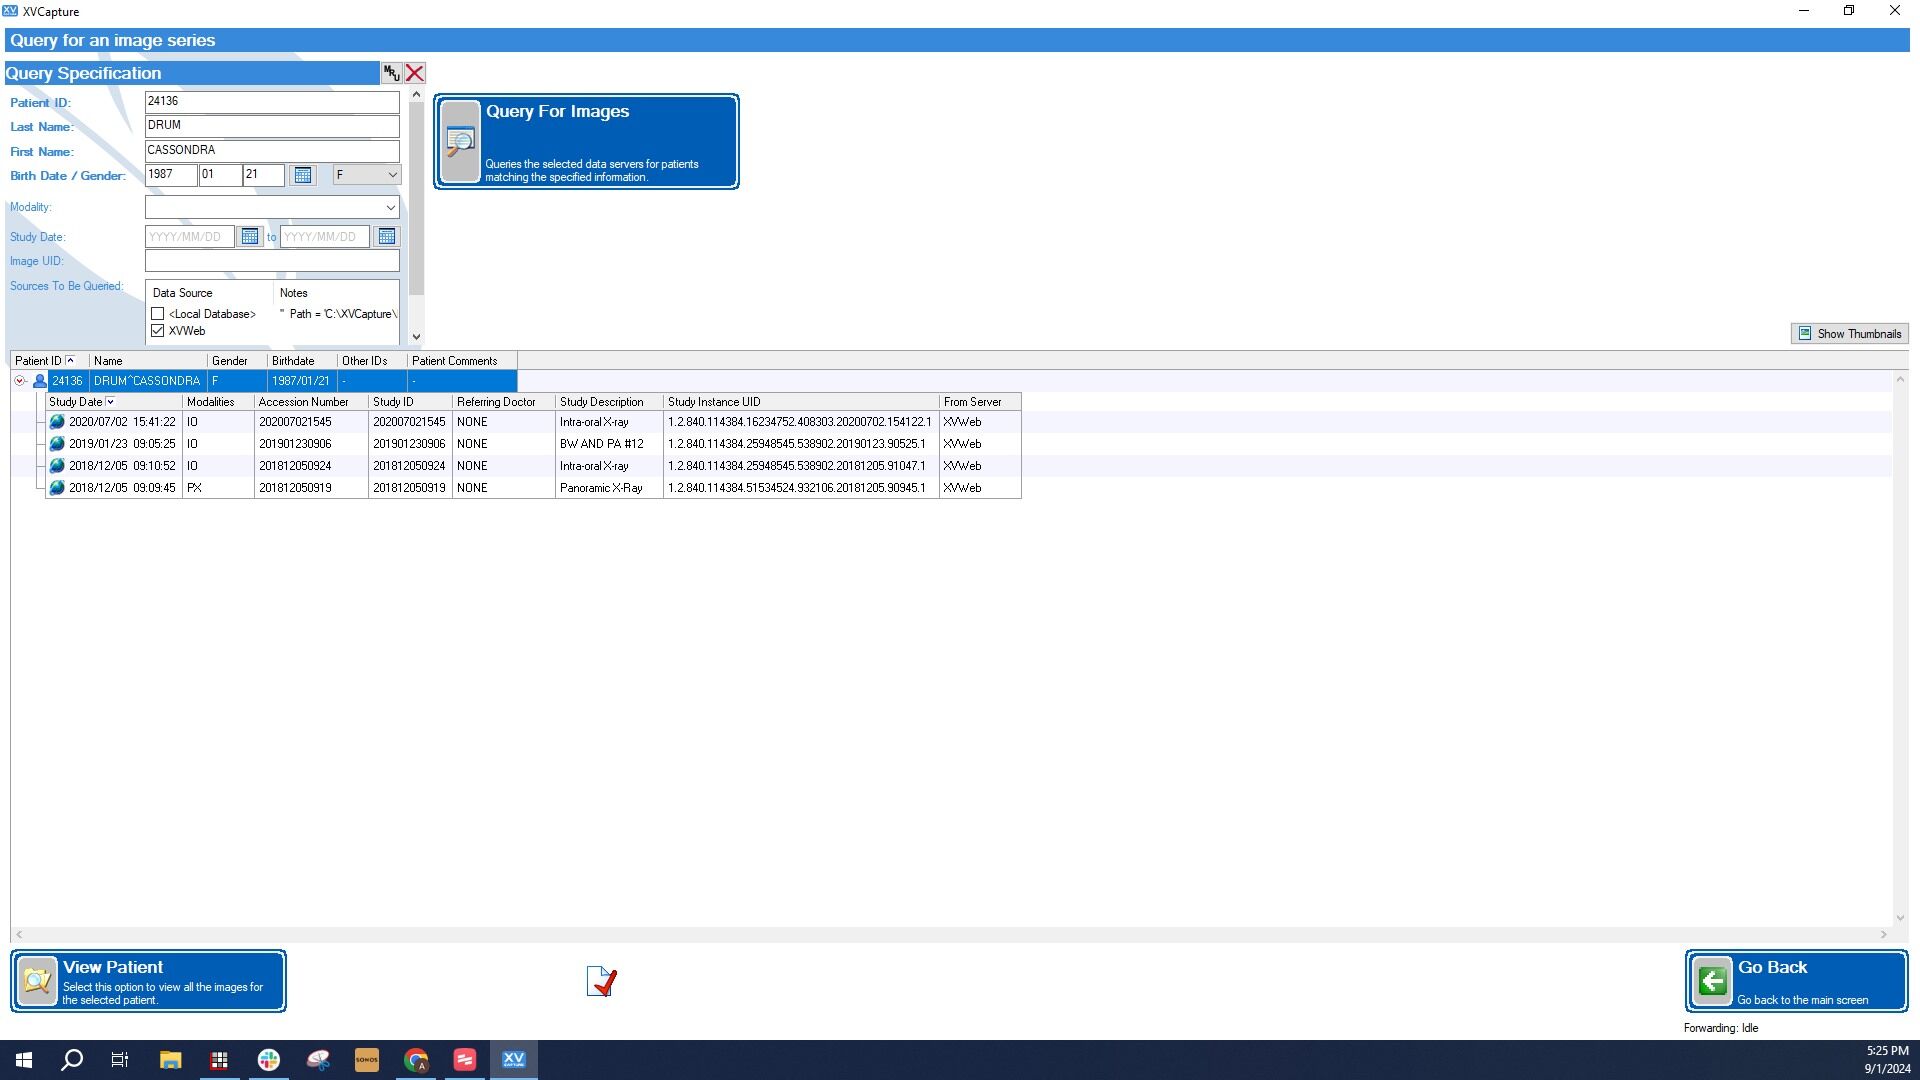Open the Gender dropdown

[367, 175]
